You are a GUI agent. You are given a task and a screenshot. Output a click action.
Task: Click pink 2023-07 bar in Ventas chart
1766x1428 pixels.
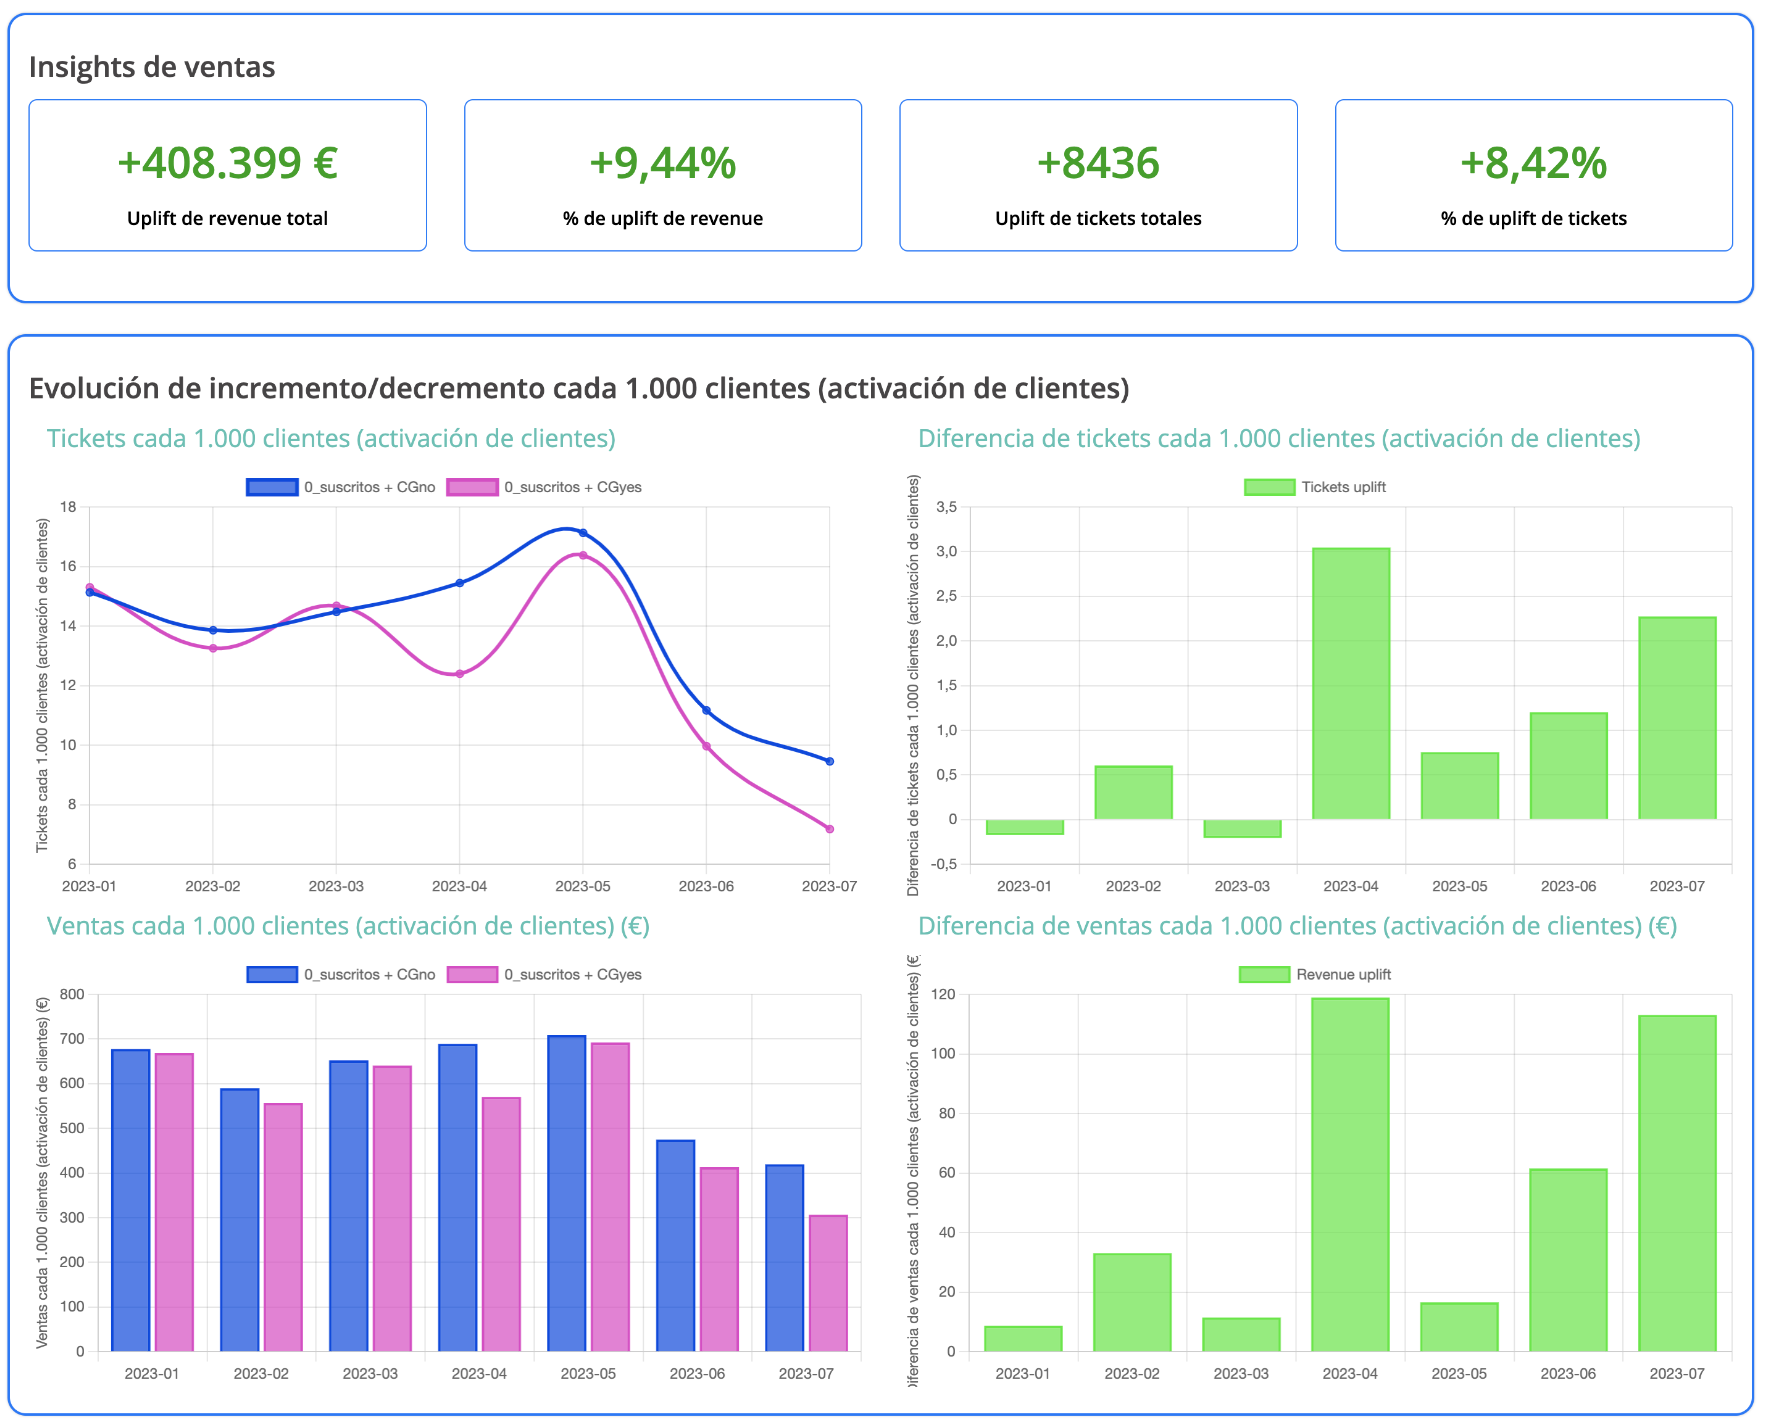828,1283
